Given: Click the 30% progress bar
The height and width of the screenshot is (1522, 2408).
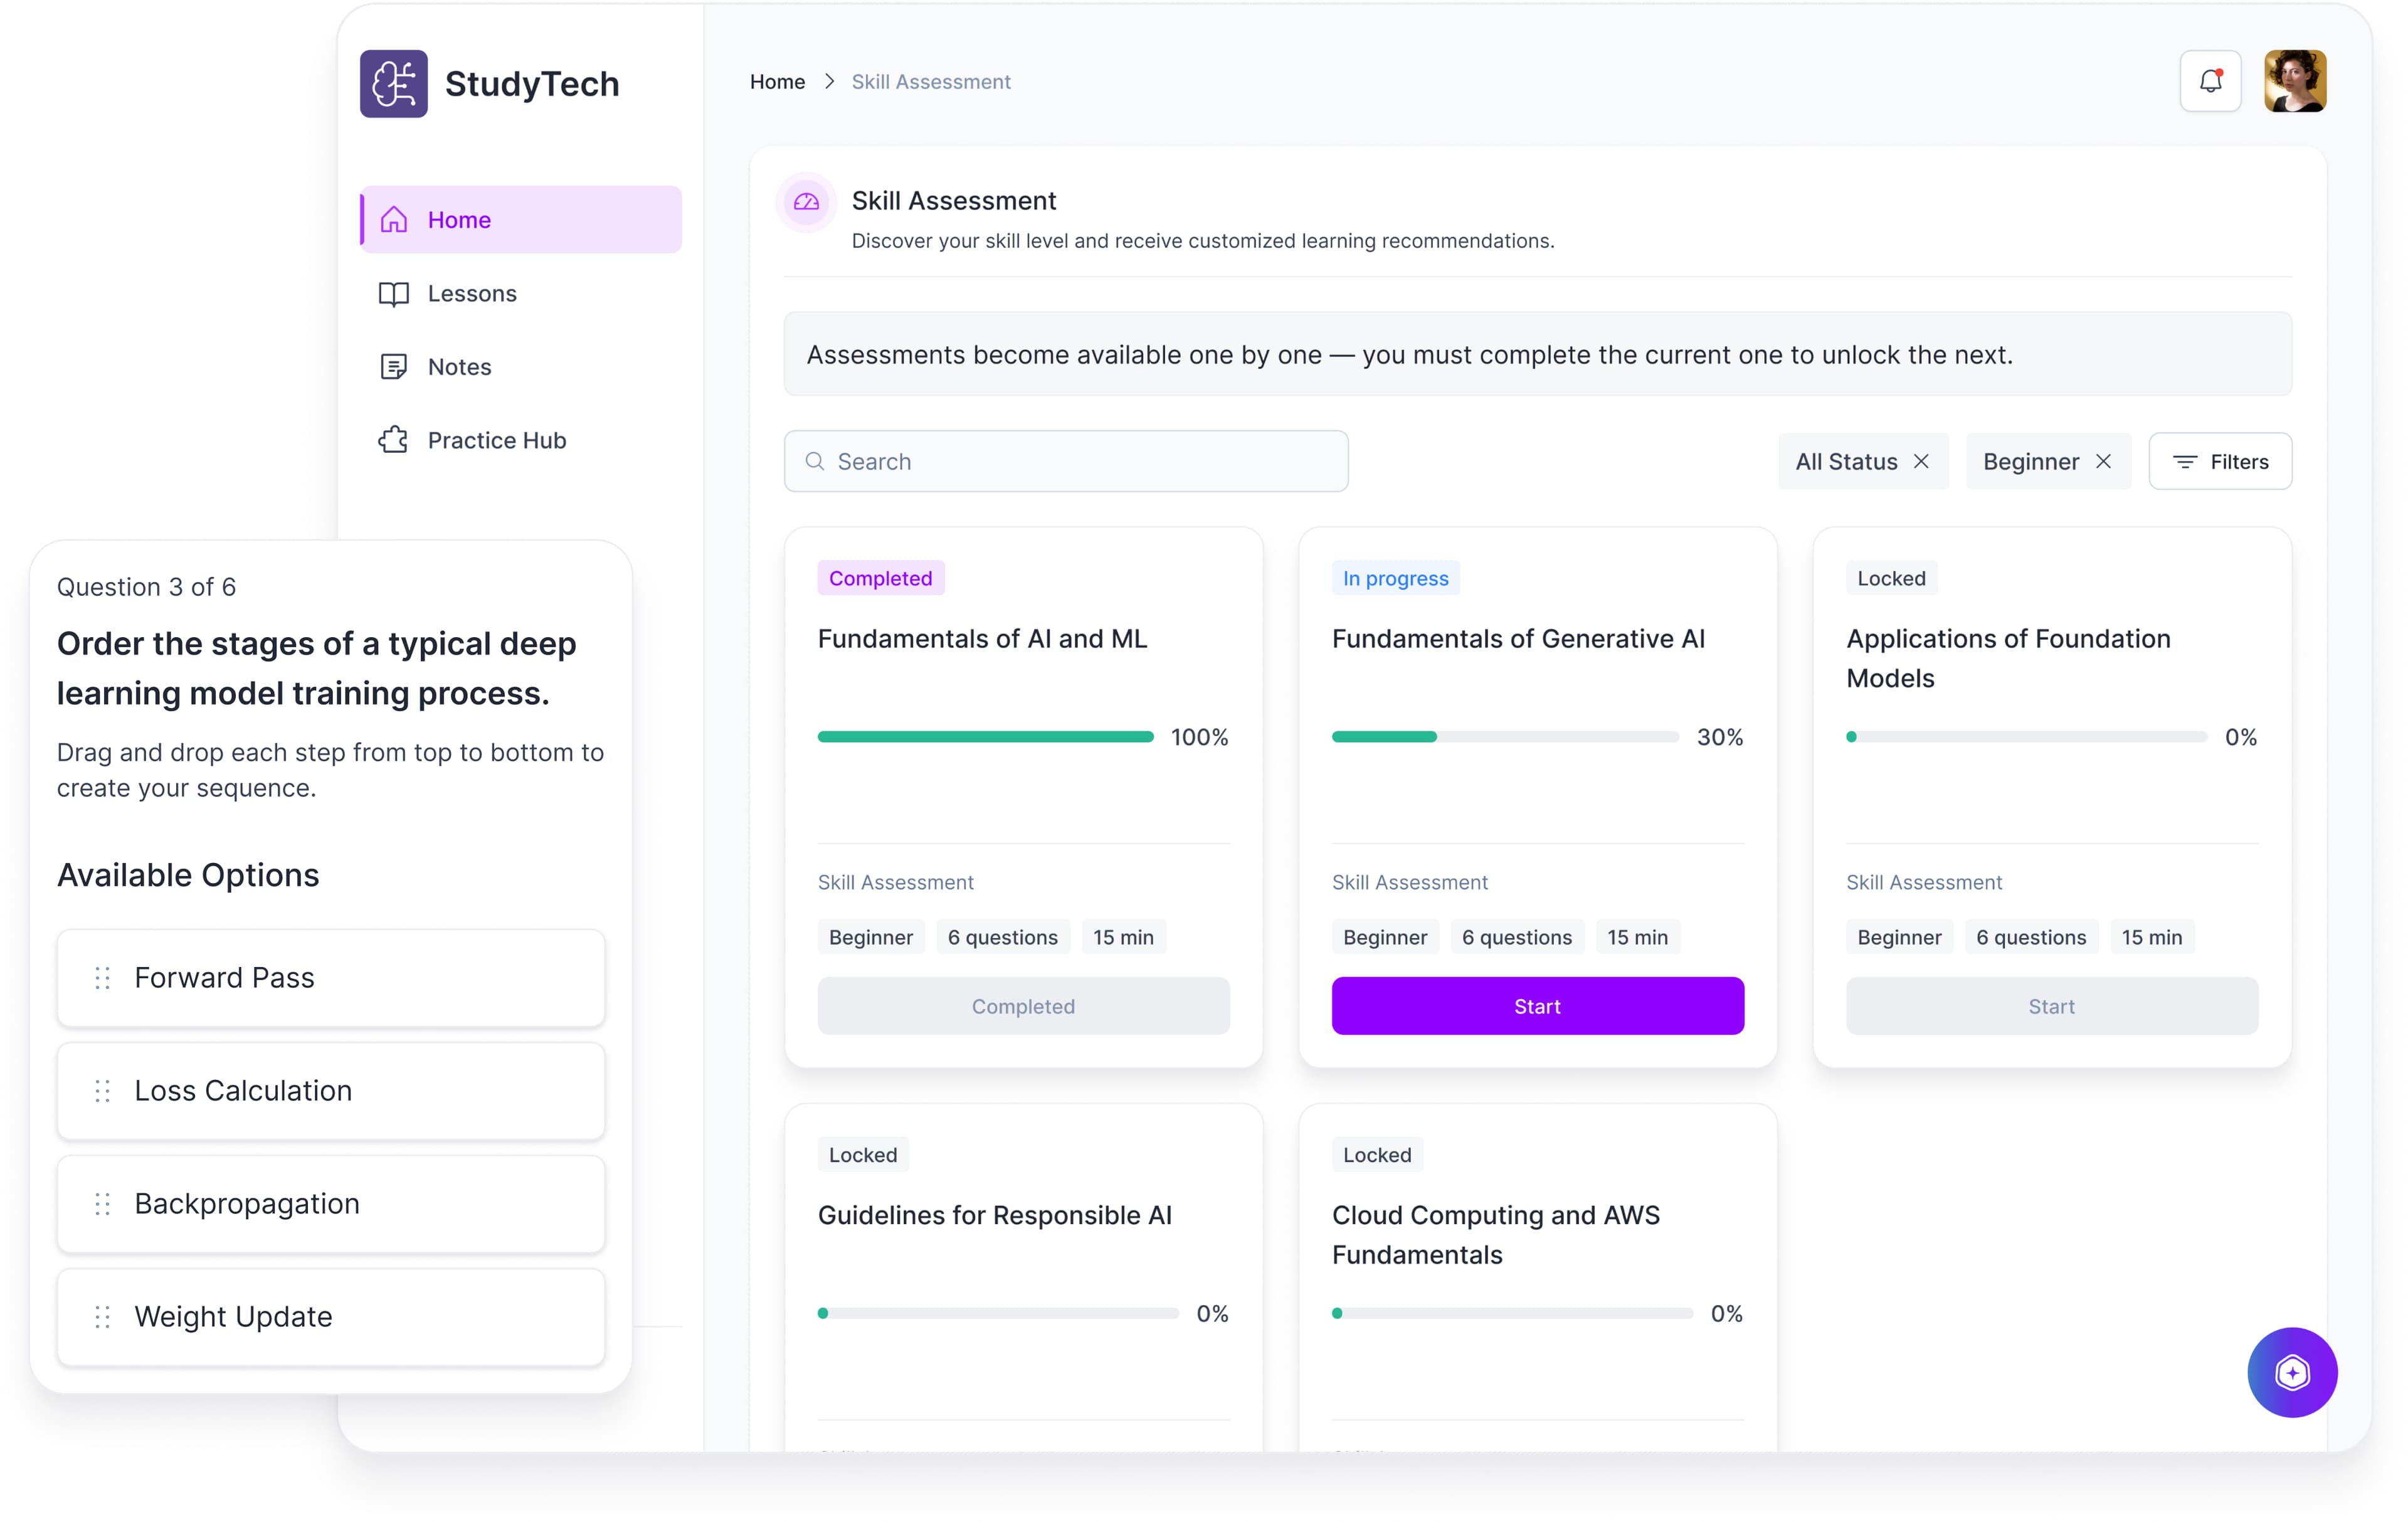Looking at the screenshot, I should 1505,737.
